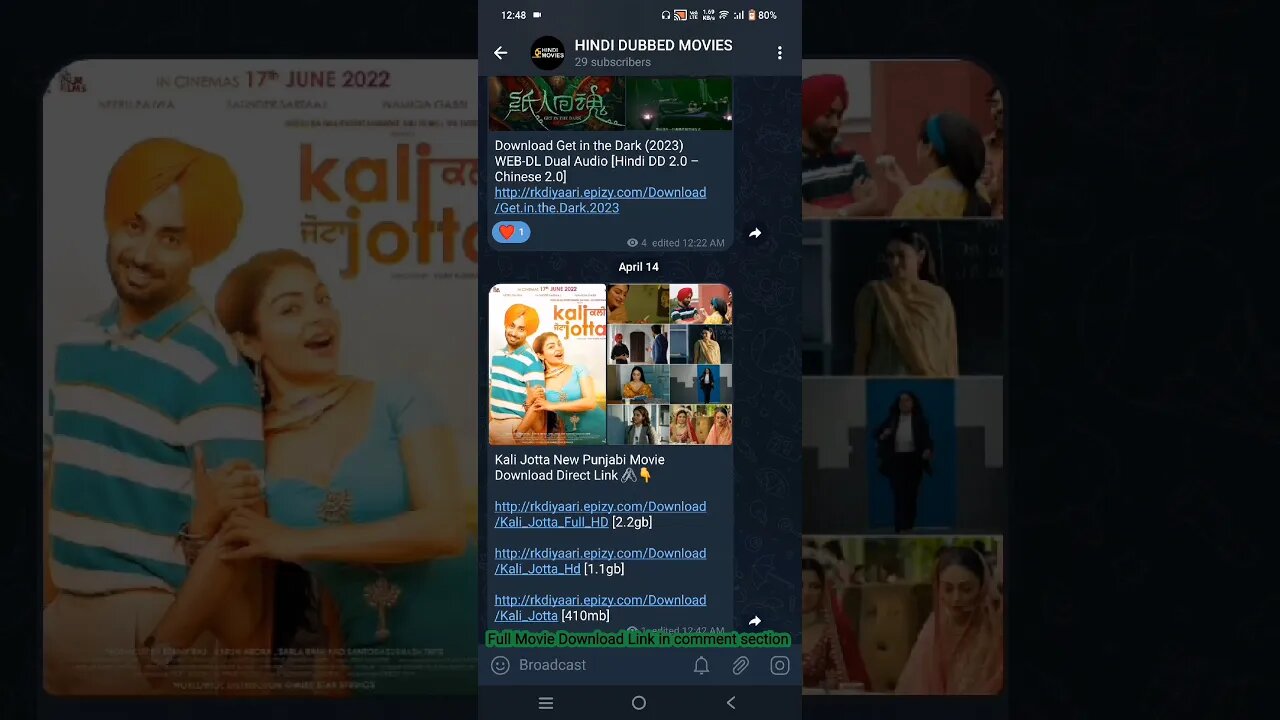Open Get in the Dark image preview
This screenshot has width=1280, height=720.
coord(610,103)
